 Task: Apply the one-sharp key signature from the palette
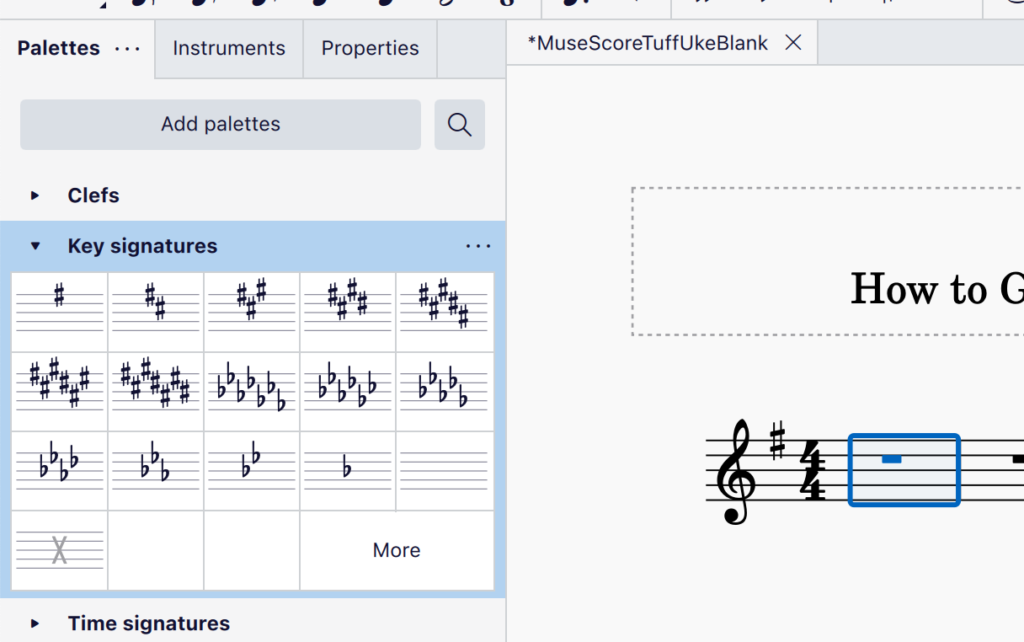pyautogui.click(x=59, y=310)
